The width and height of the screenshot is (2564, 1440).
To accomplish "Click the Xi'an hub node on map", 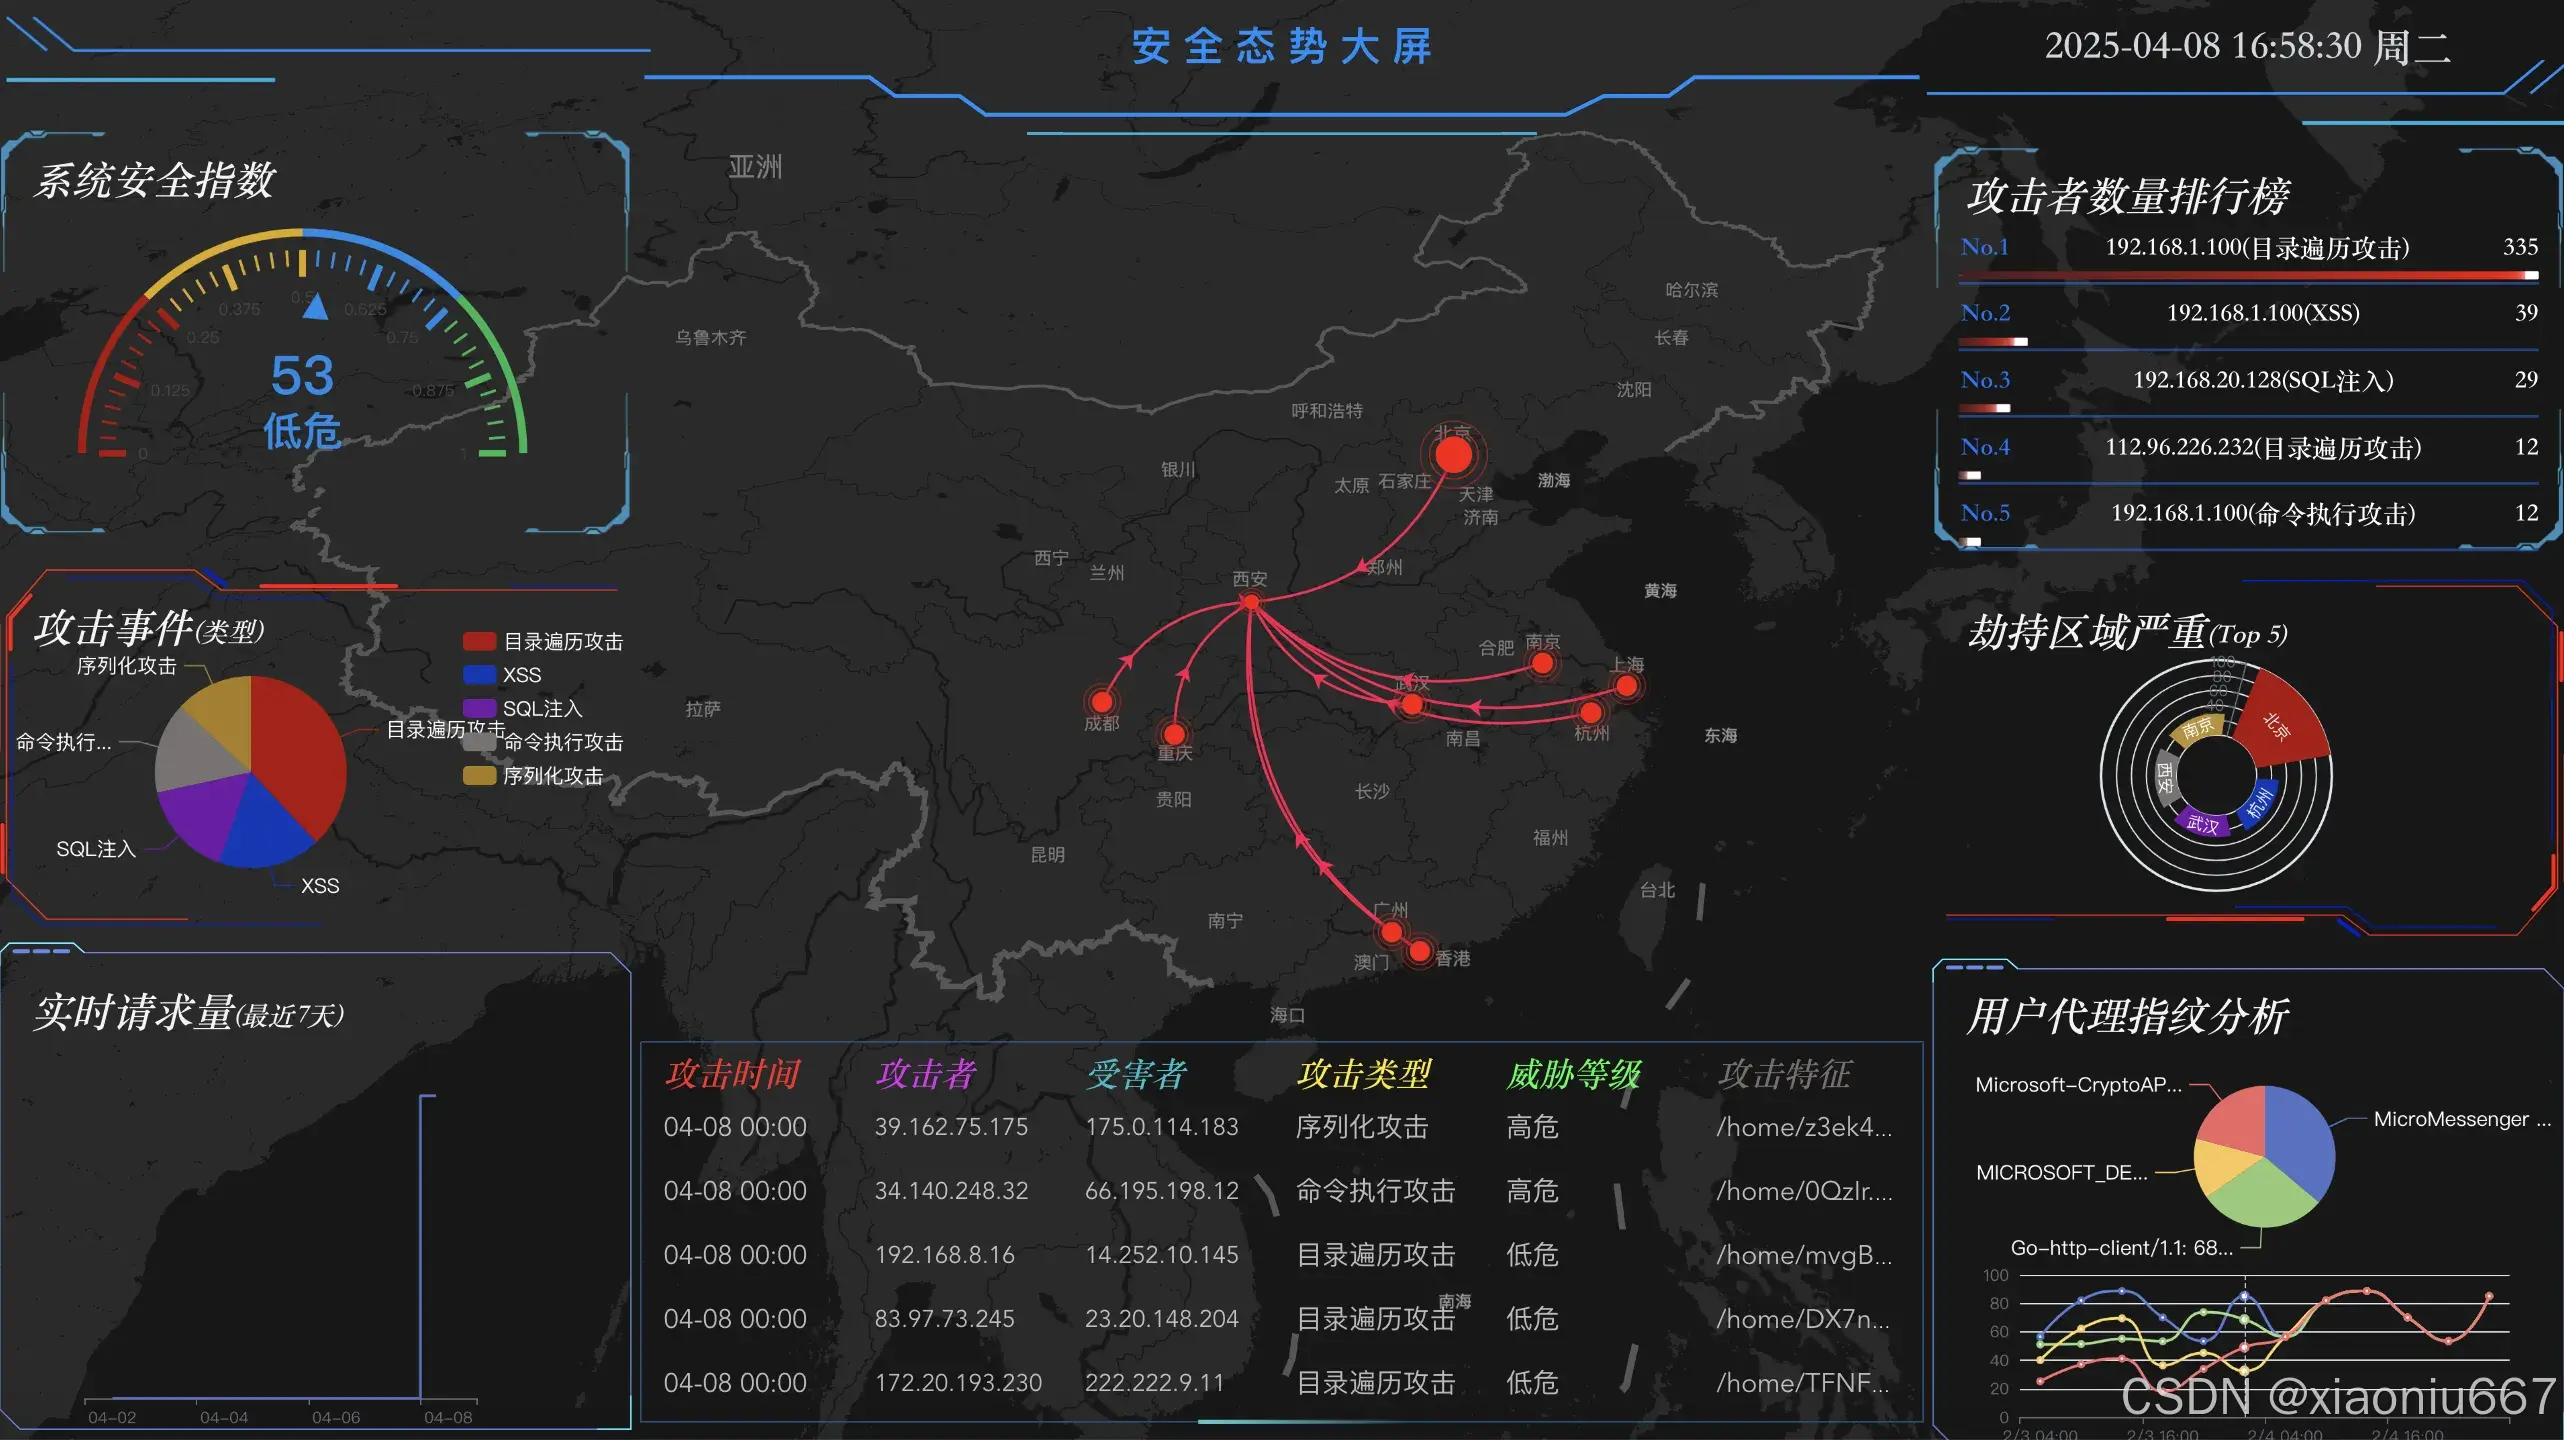I will 1250,601.
